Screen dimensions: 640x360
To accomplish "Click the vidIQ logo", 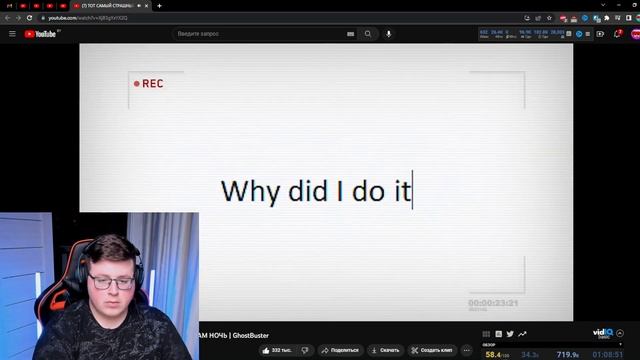I will (x=603, y=333).
